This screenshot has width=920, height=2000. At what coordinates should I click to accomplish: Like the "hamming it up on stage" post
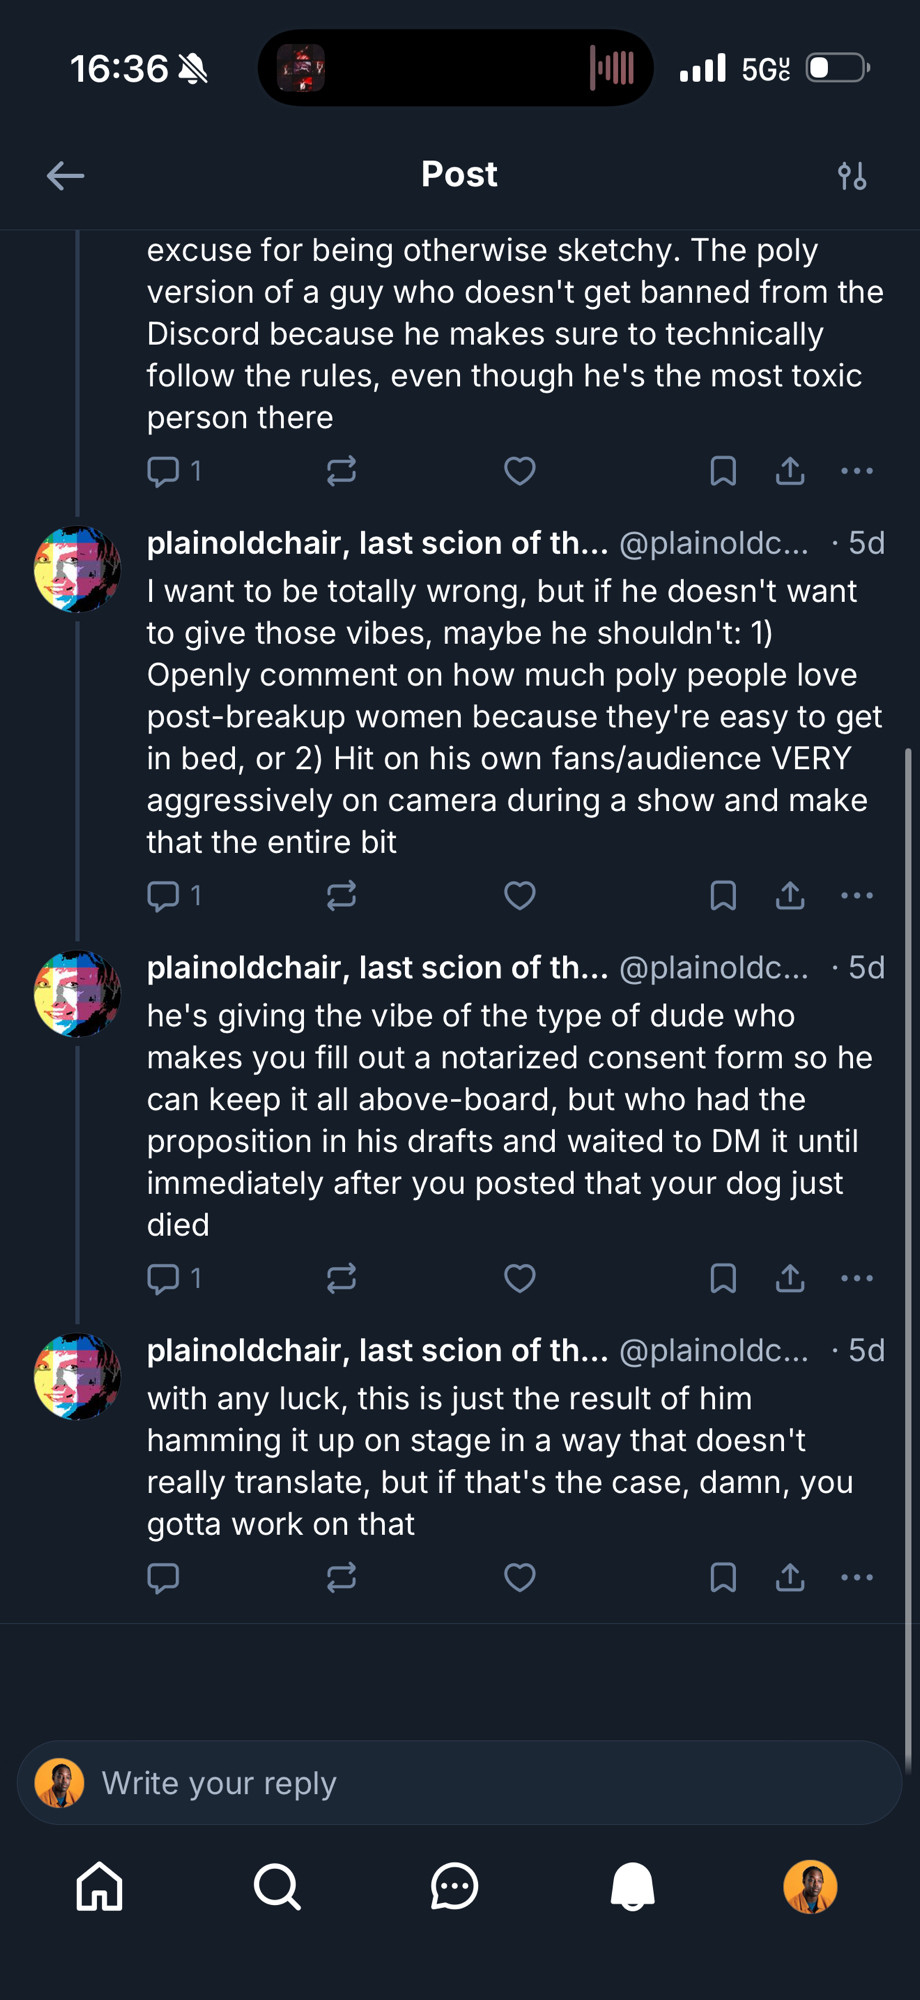point(519,1577)
